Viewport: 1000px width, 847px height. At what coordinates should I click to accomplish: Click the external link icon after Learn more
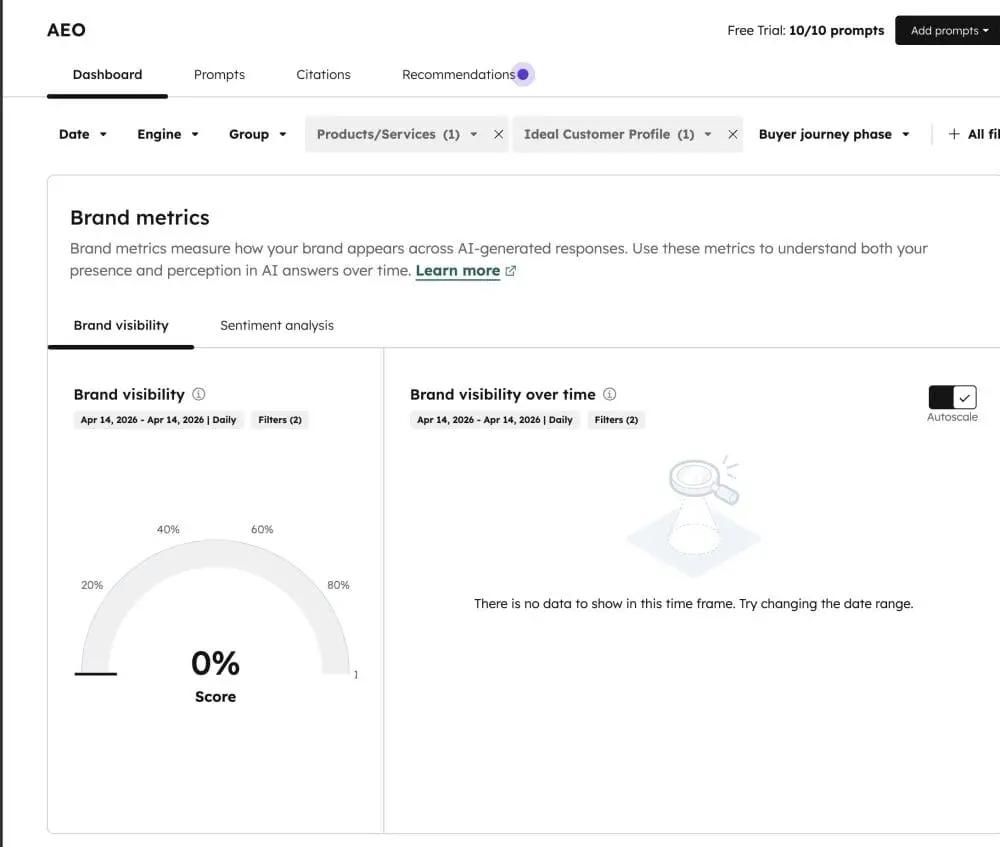coord(511,271)
